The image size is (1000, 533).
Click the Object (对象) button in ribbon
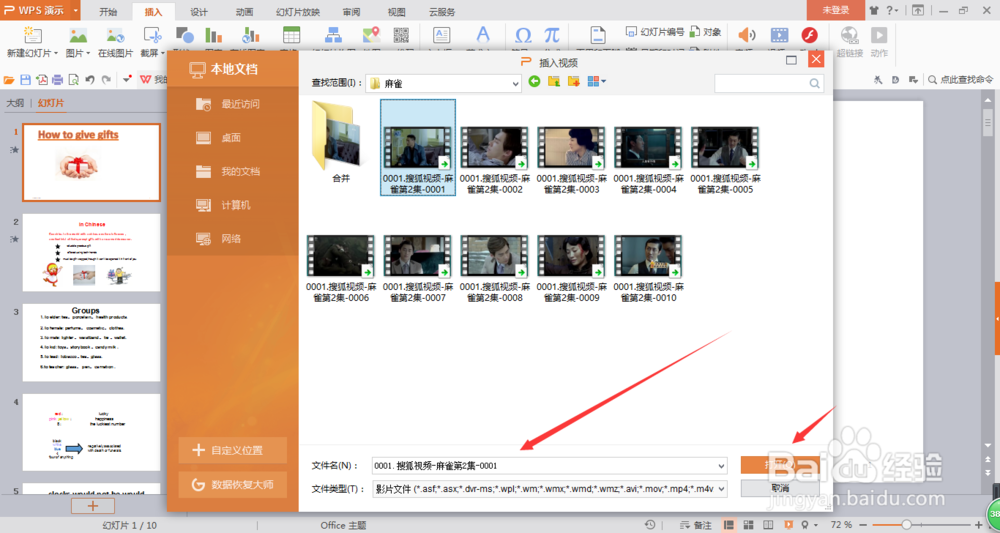pos(706,31)
